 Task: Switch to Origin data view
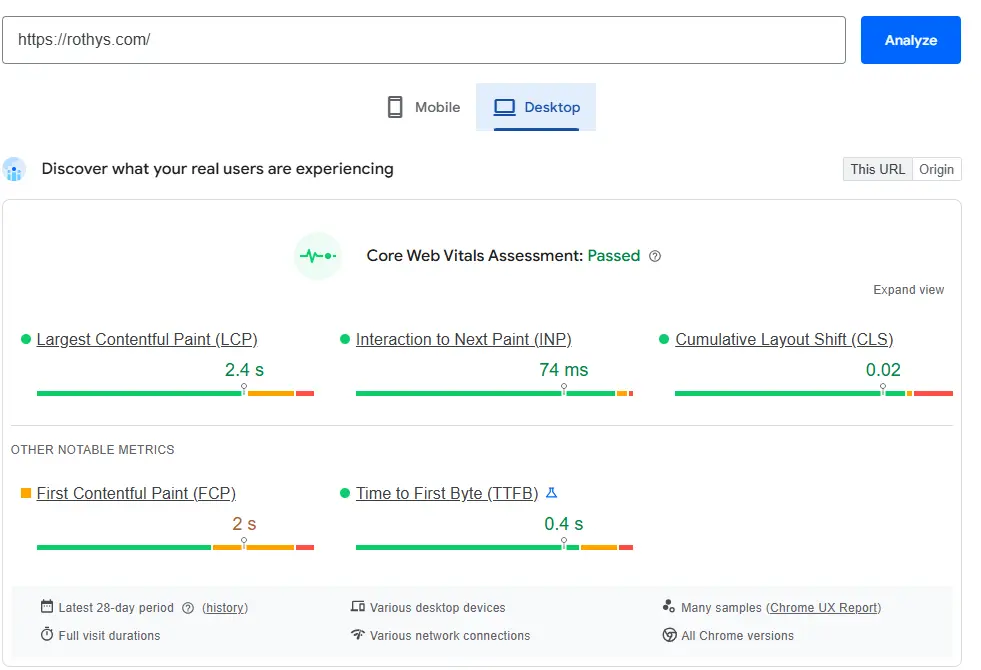937,169
